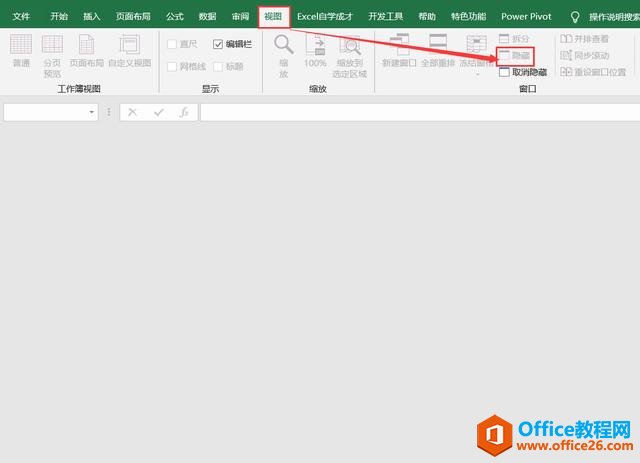Open the 文件 (File) menu tab
640x463 pixels.
click(x=21, y=16)
